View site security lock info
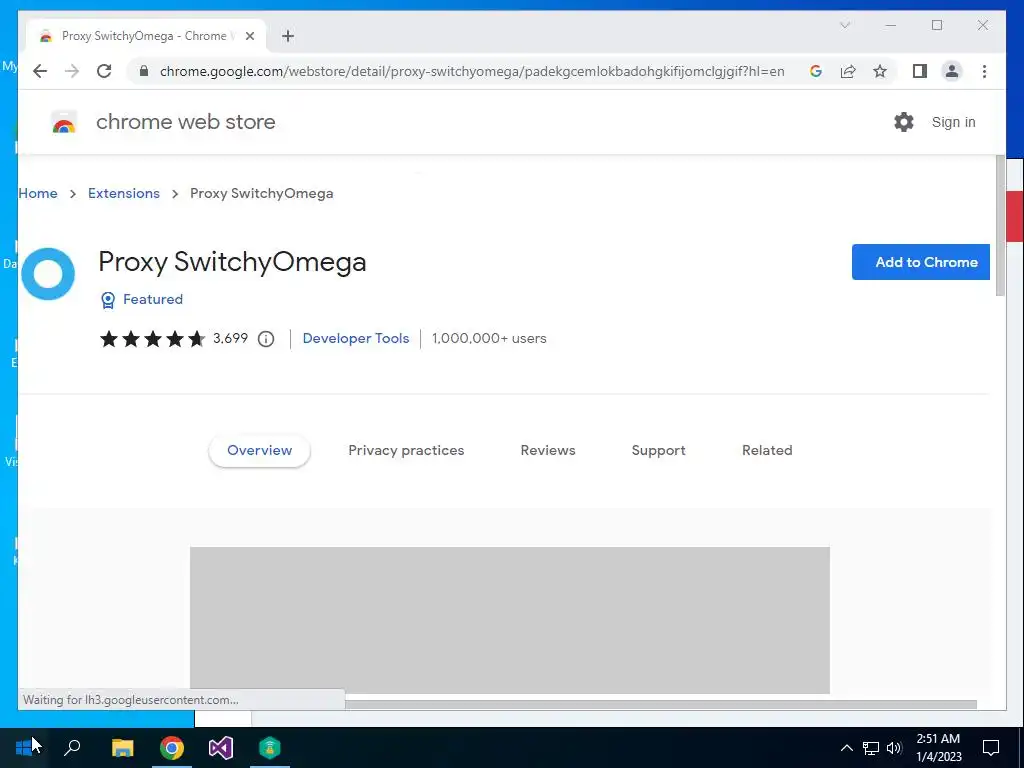Screen dimensions: 1024x768 tap(144, 71)
